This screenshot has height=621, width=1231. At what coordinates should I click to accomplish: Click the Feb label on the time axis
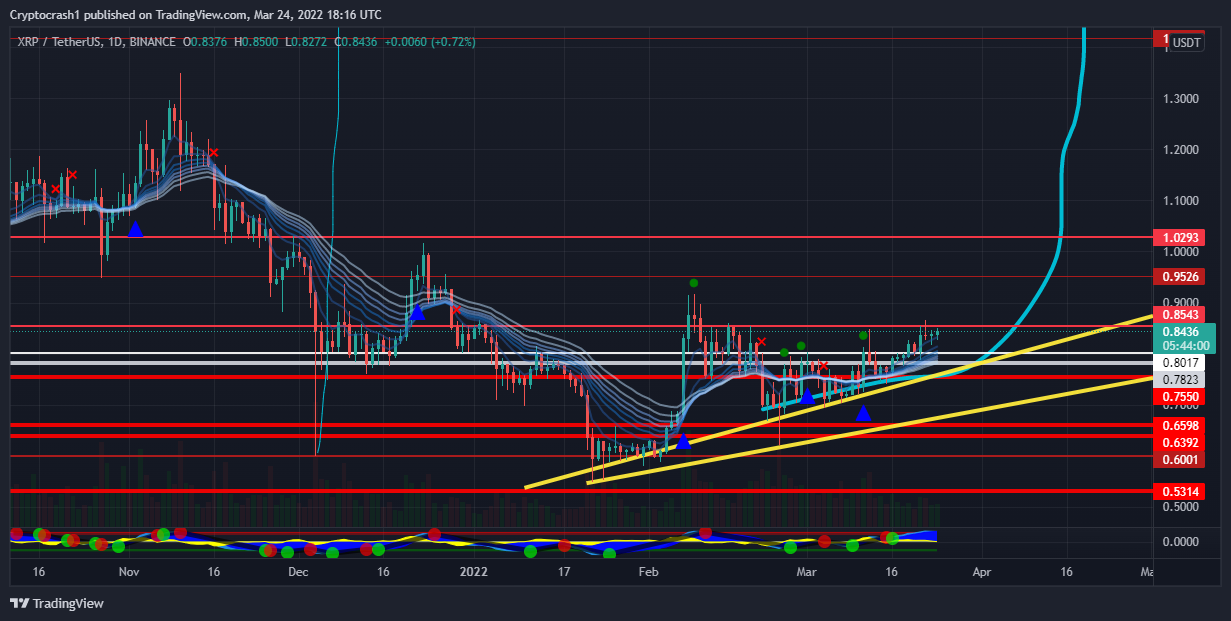click(x=649, y=573)
